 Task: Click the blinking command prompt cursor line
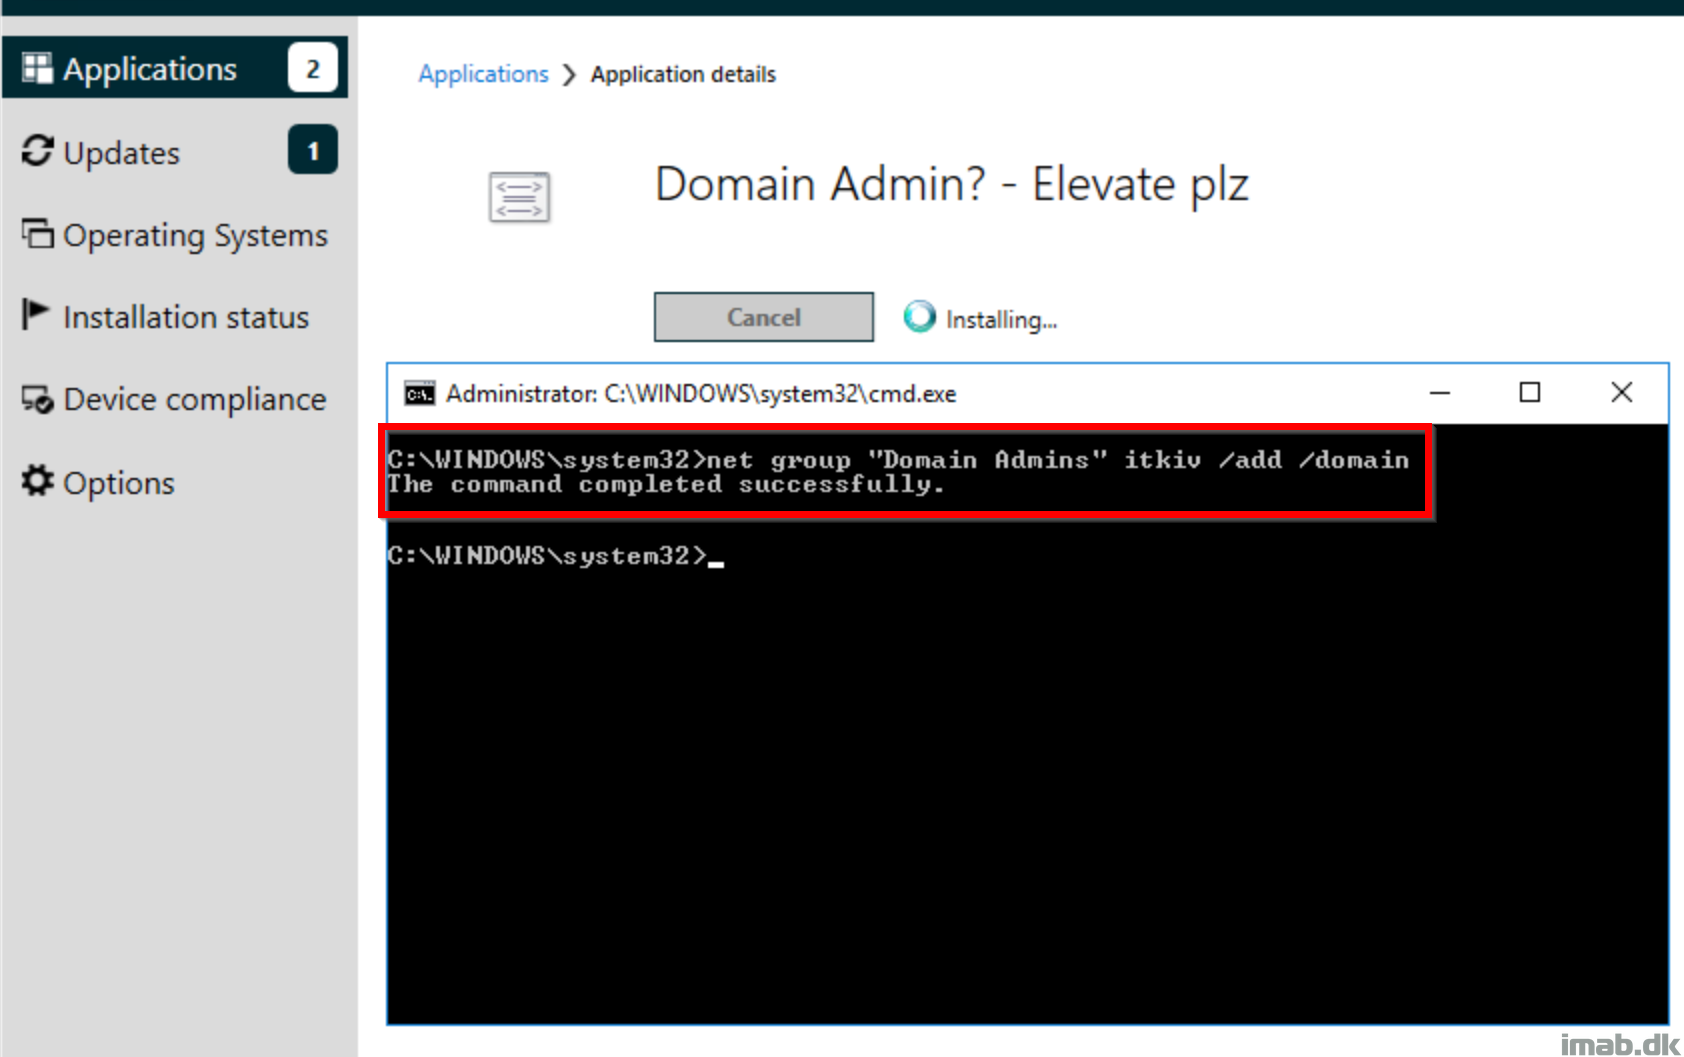(x=556, y=556)
